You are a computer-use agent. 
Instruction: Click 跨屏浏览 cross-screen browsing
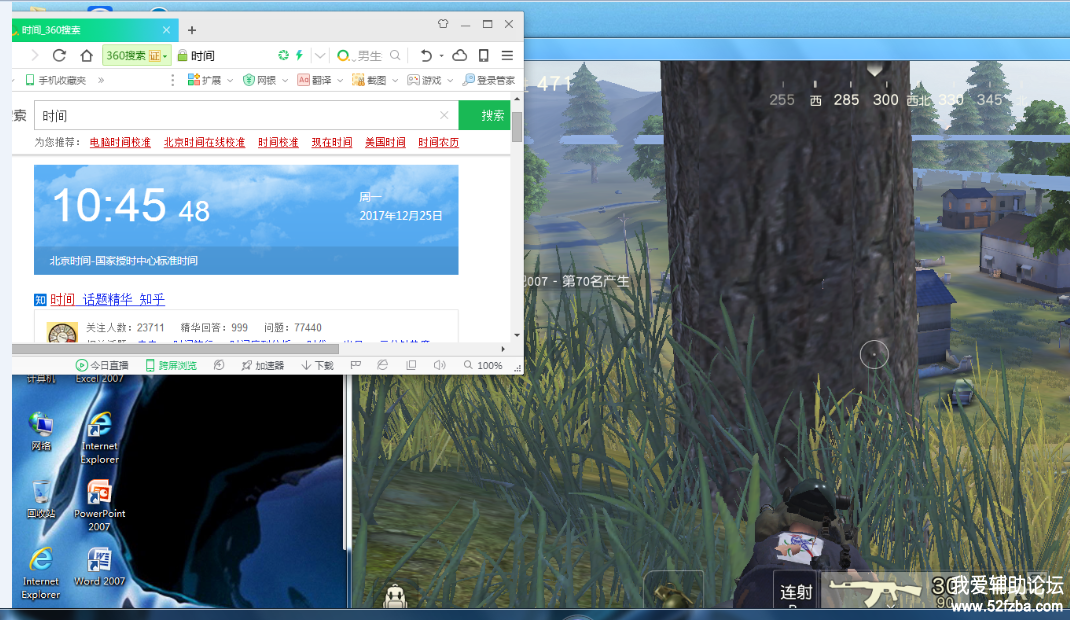(171, 366)
